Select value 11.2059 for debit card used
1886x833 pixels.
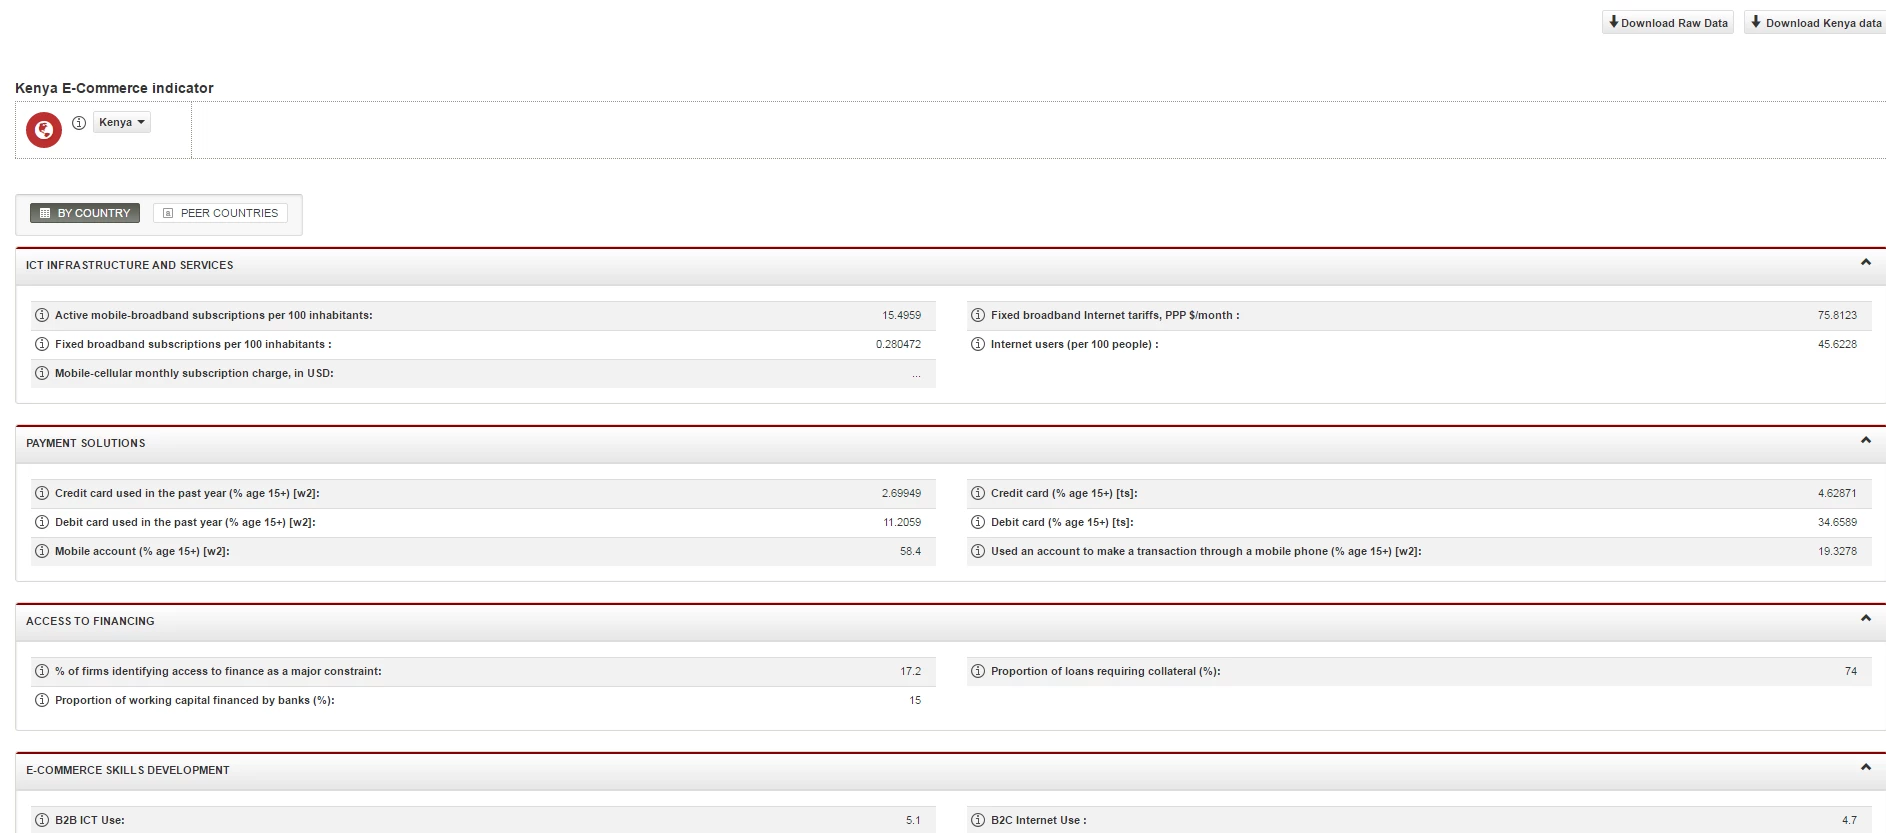[902, 522]
